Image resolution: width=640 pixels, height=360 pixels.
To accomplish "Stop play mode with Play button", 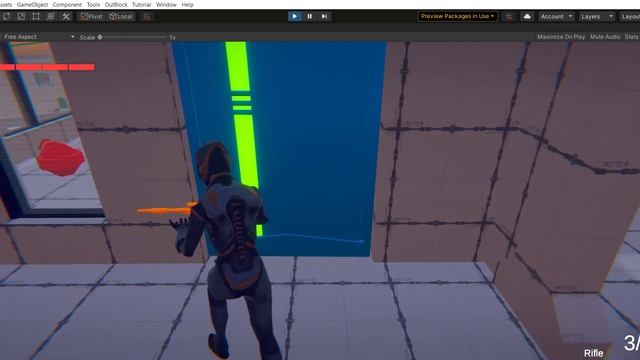I will point(294,16).
